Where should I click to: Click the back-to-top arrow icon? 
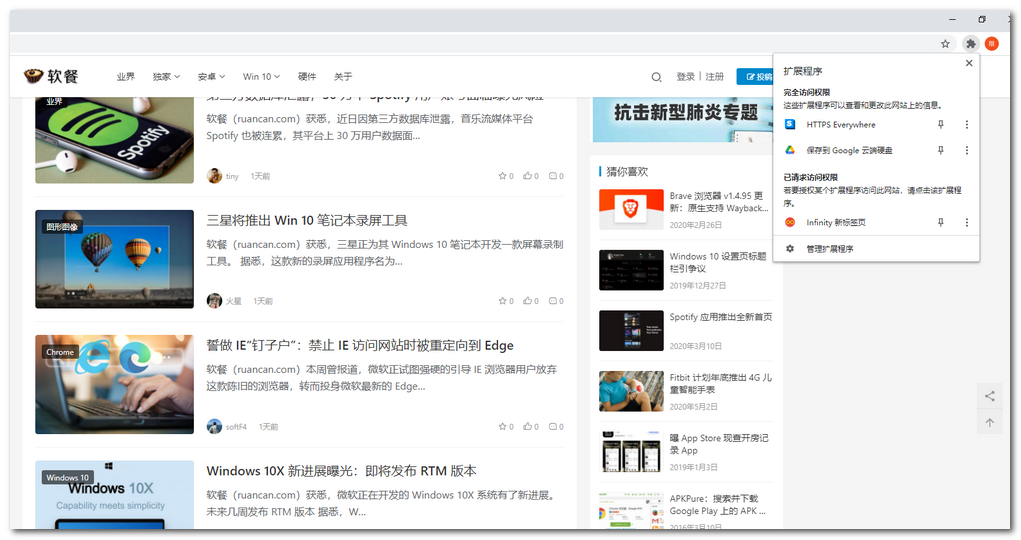[x=990, y=423]
